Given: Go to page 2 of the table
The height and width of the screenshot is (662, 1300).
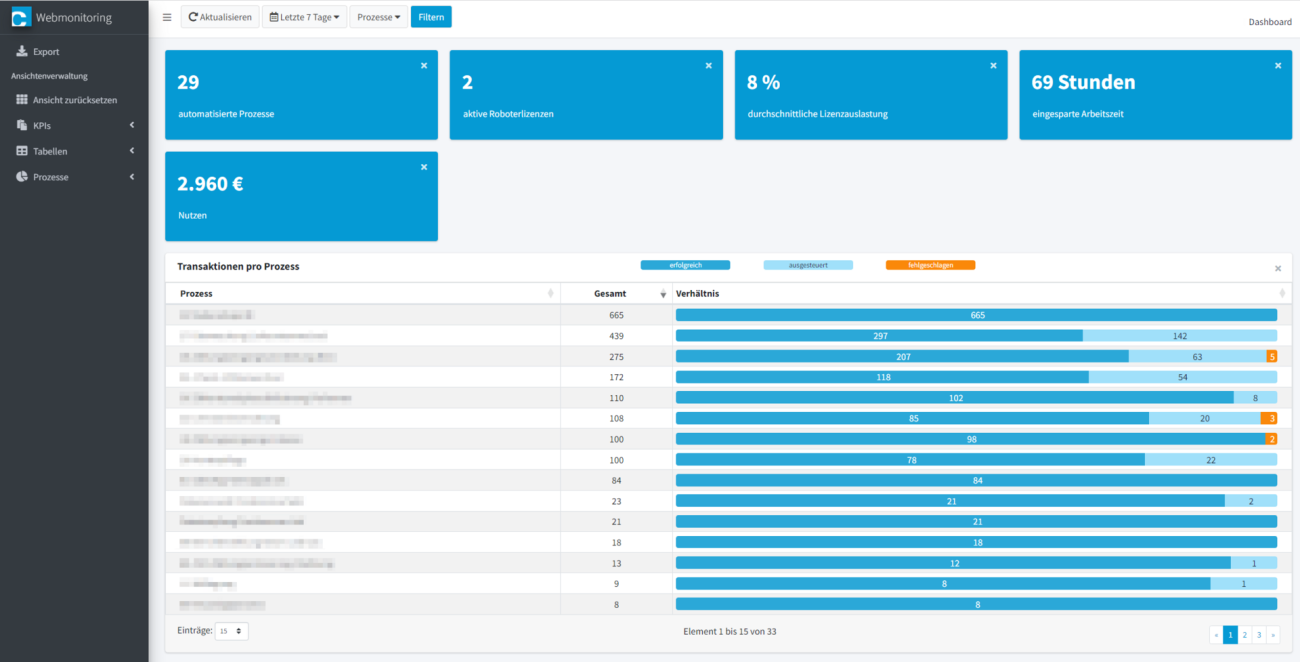Looking at the screenshot, I should point(1244,635).
